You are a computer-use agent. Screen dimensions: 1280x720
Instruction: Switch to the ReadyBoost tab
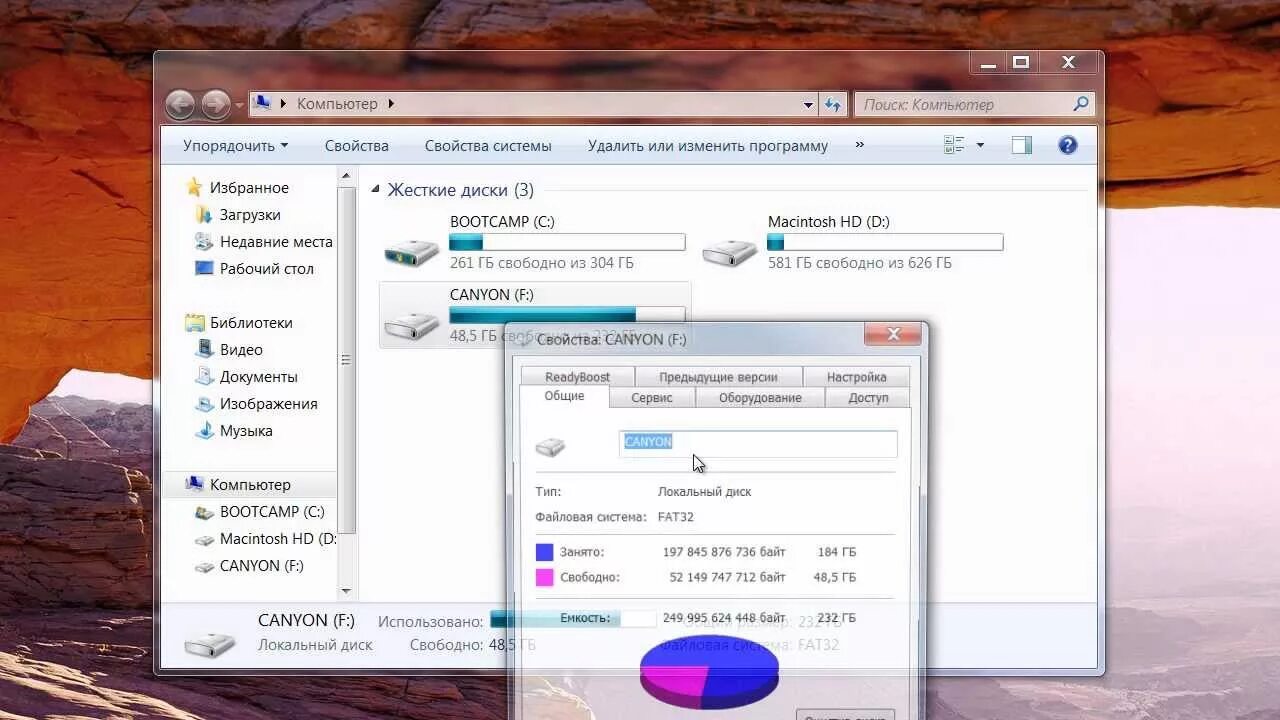pos(577,377)
